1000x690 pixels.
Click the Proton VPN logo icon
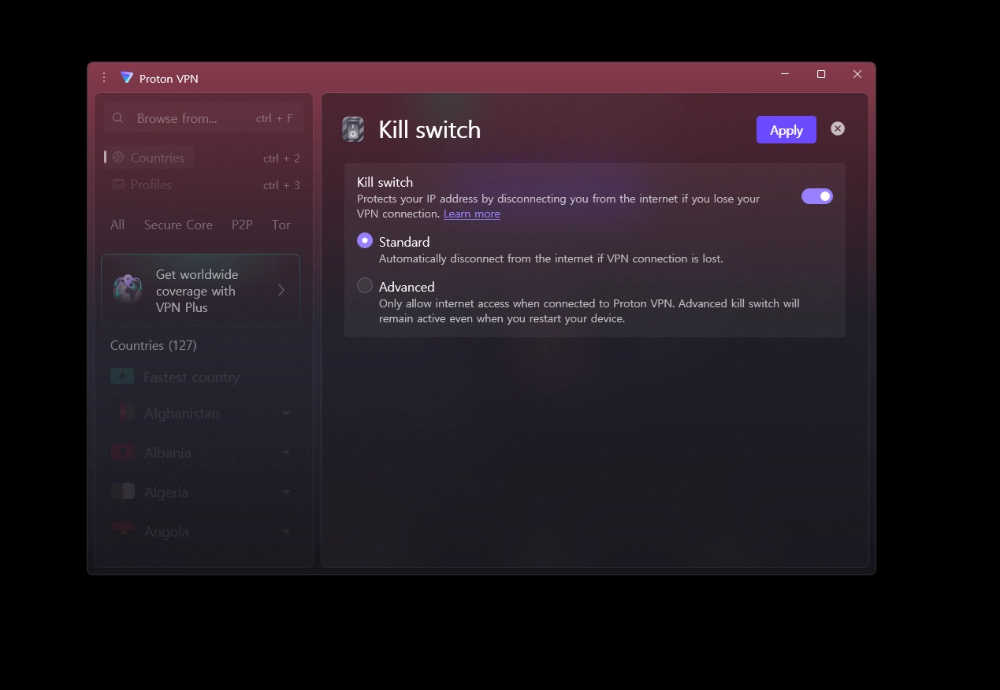127,78
